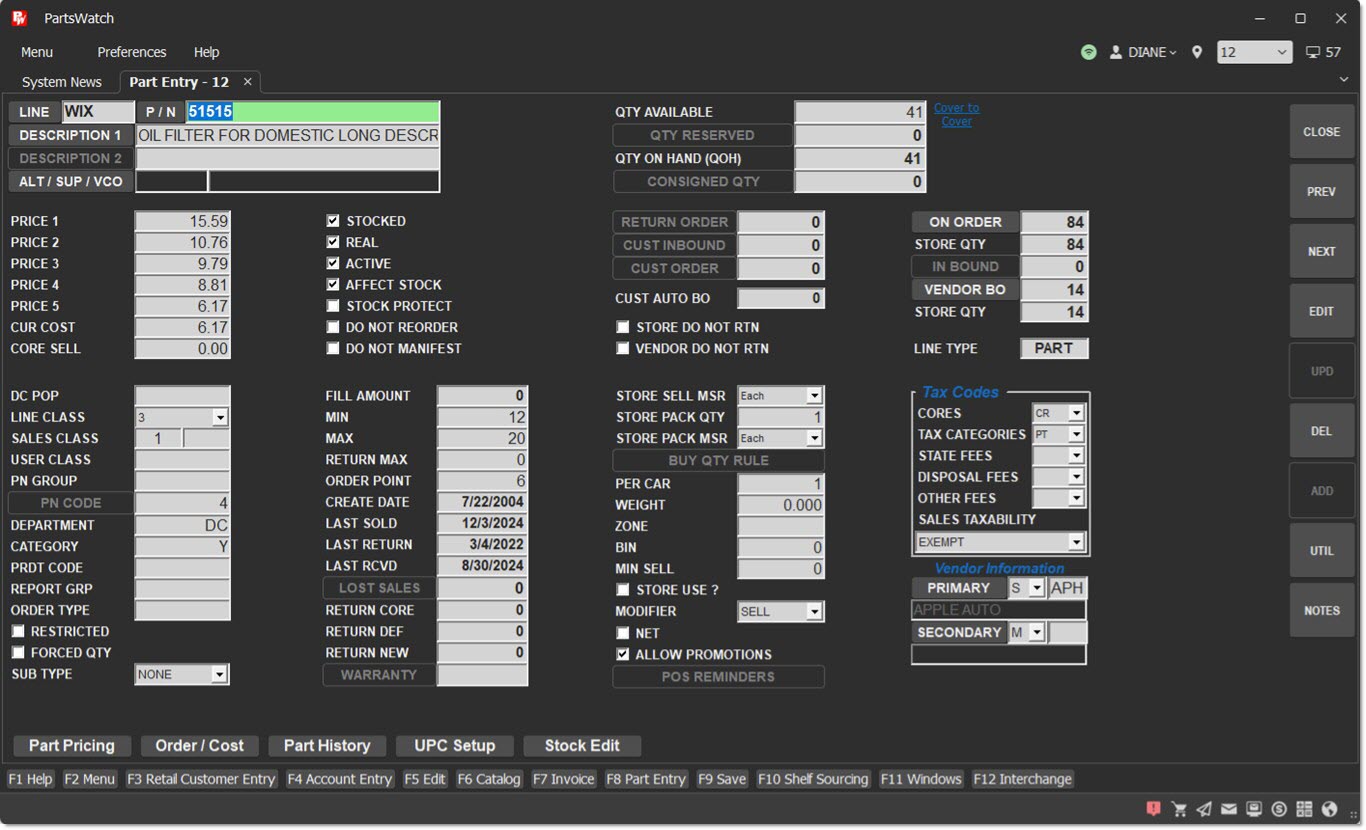The image size is (1366, 830).
Task: Click the red alert notification icon
Action: click(1154, 809)
